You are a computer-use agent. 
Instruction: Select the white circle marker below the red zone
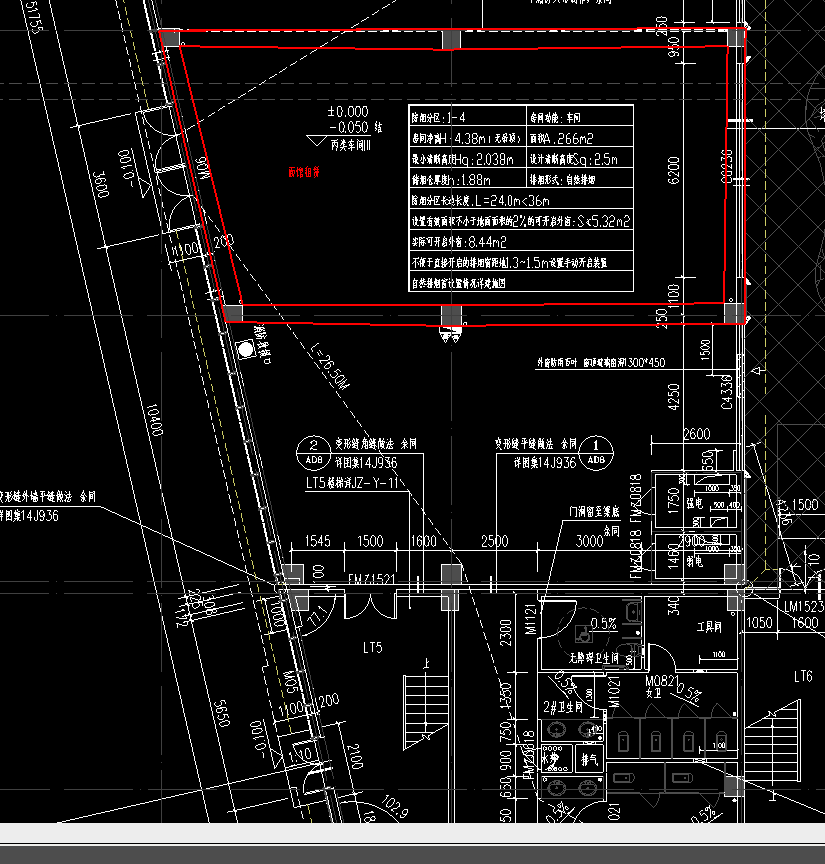point(245,349)
